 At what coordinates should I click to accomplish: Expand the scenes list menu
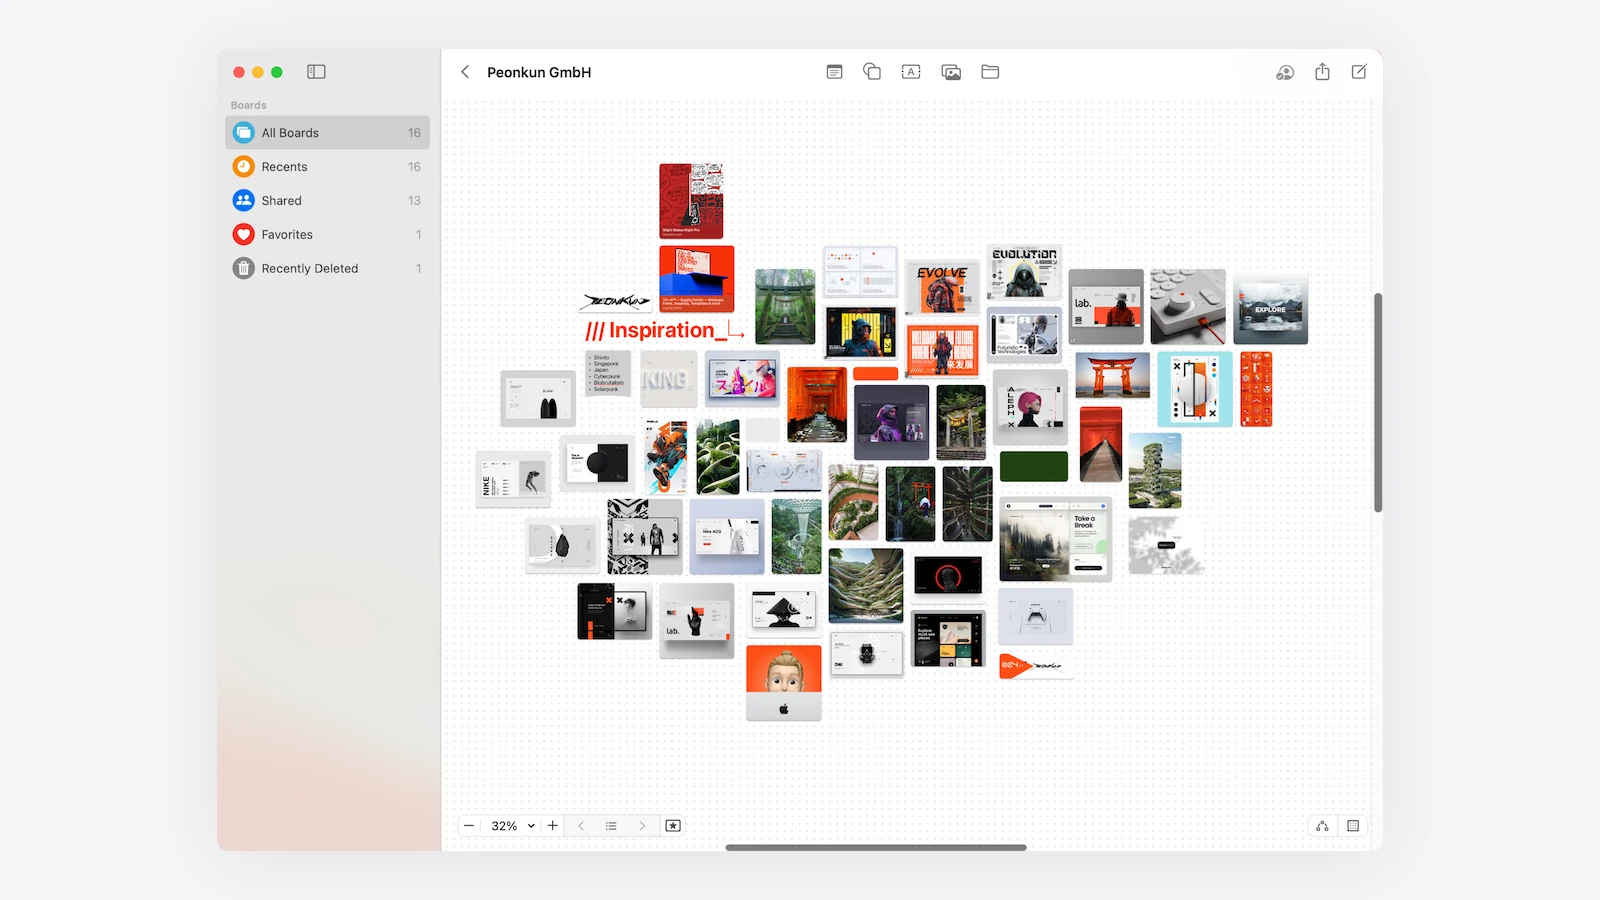click(x=611, y=826)
